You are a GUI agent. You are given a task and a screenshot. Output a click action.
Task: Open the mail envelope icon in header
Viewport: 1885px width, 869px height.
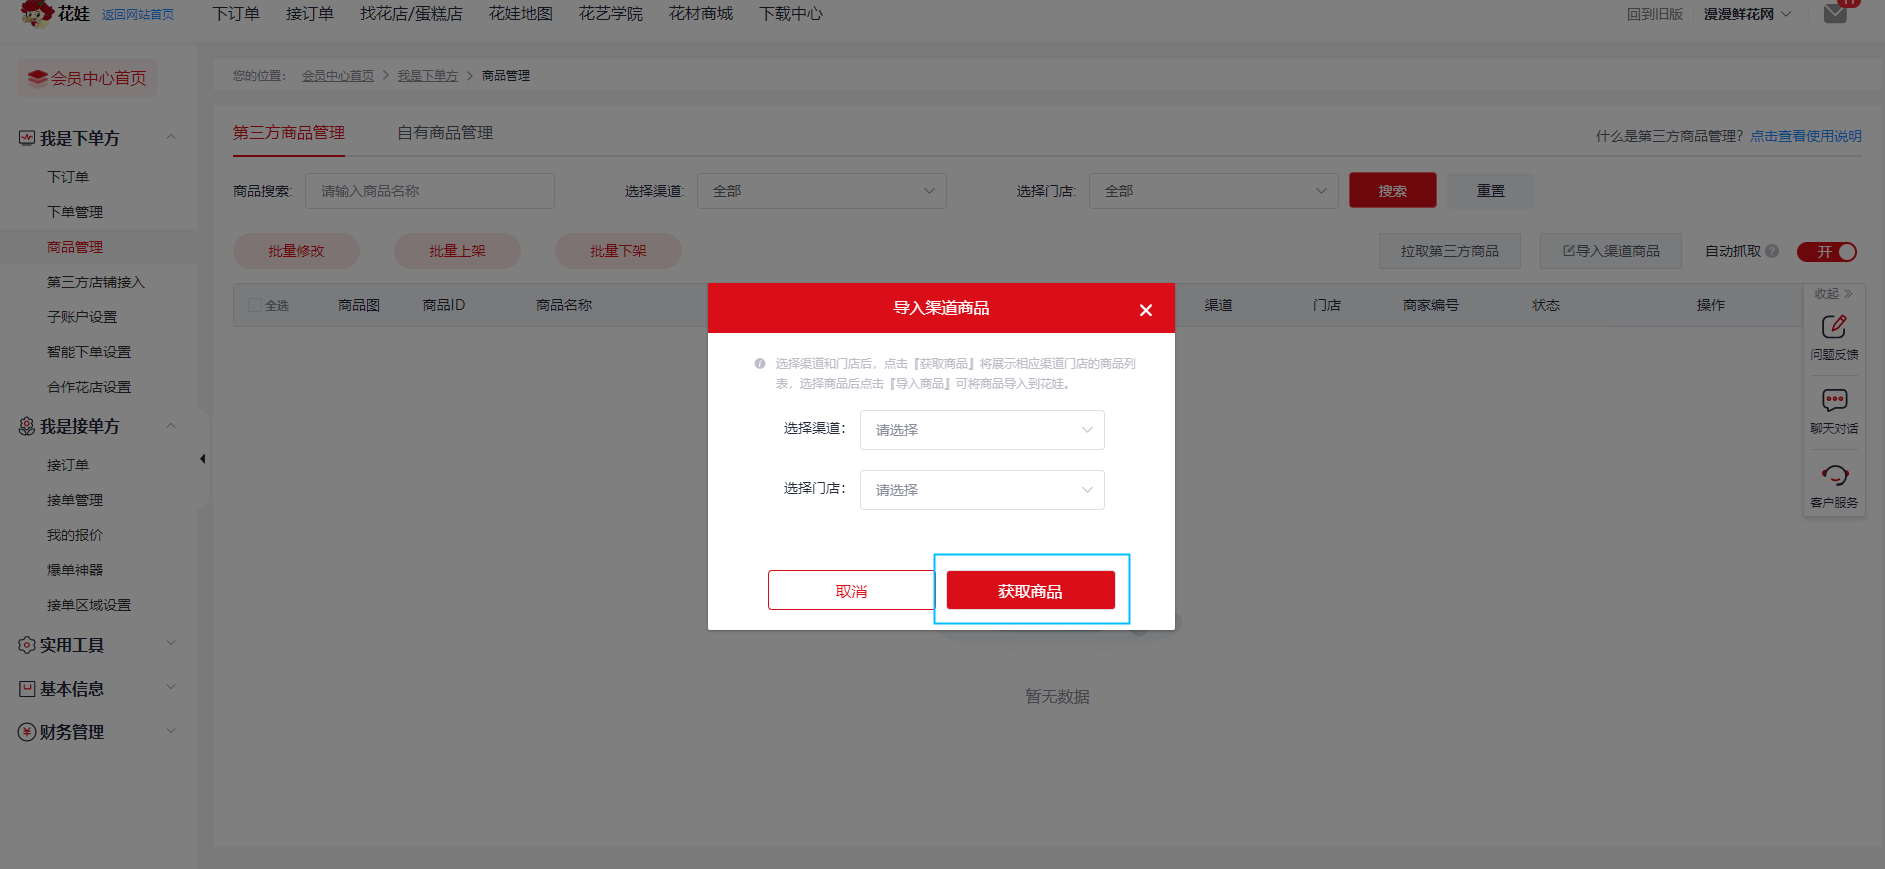[1835, 14]
